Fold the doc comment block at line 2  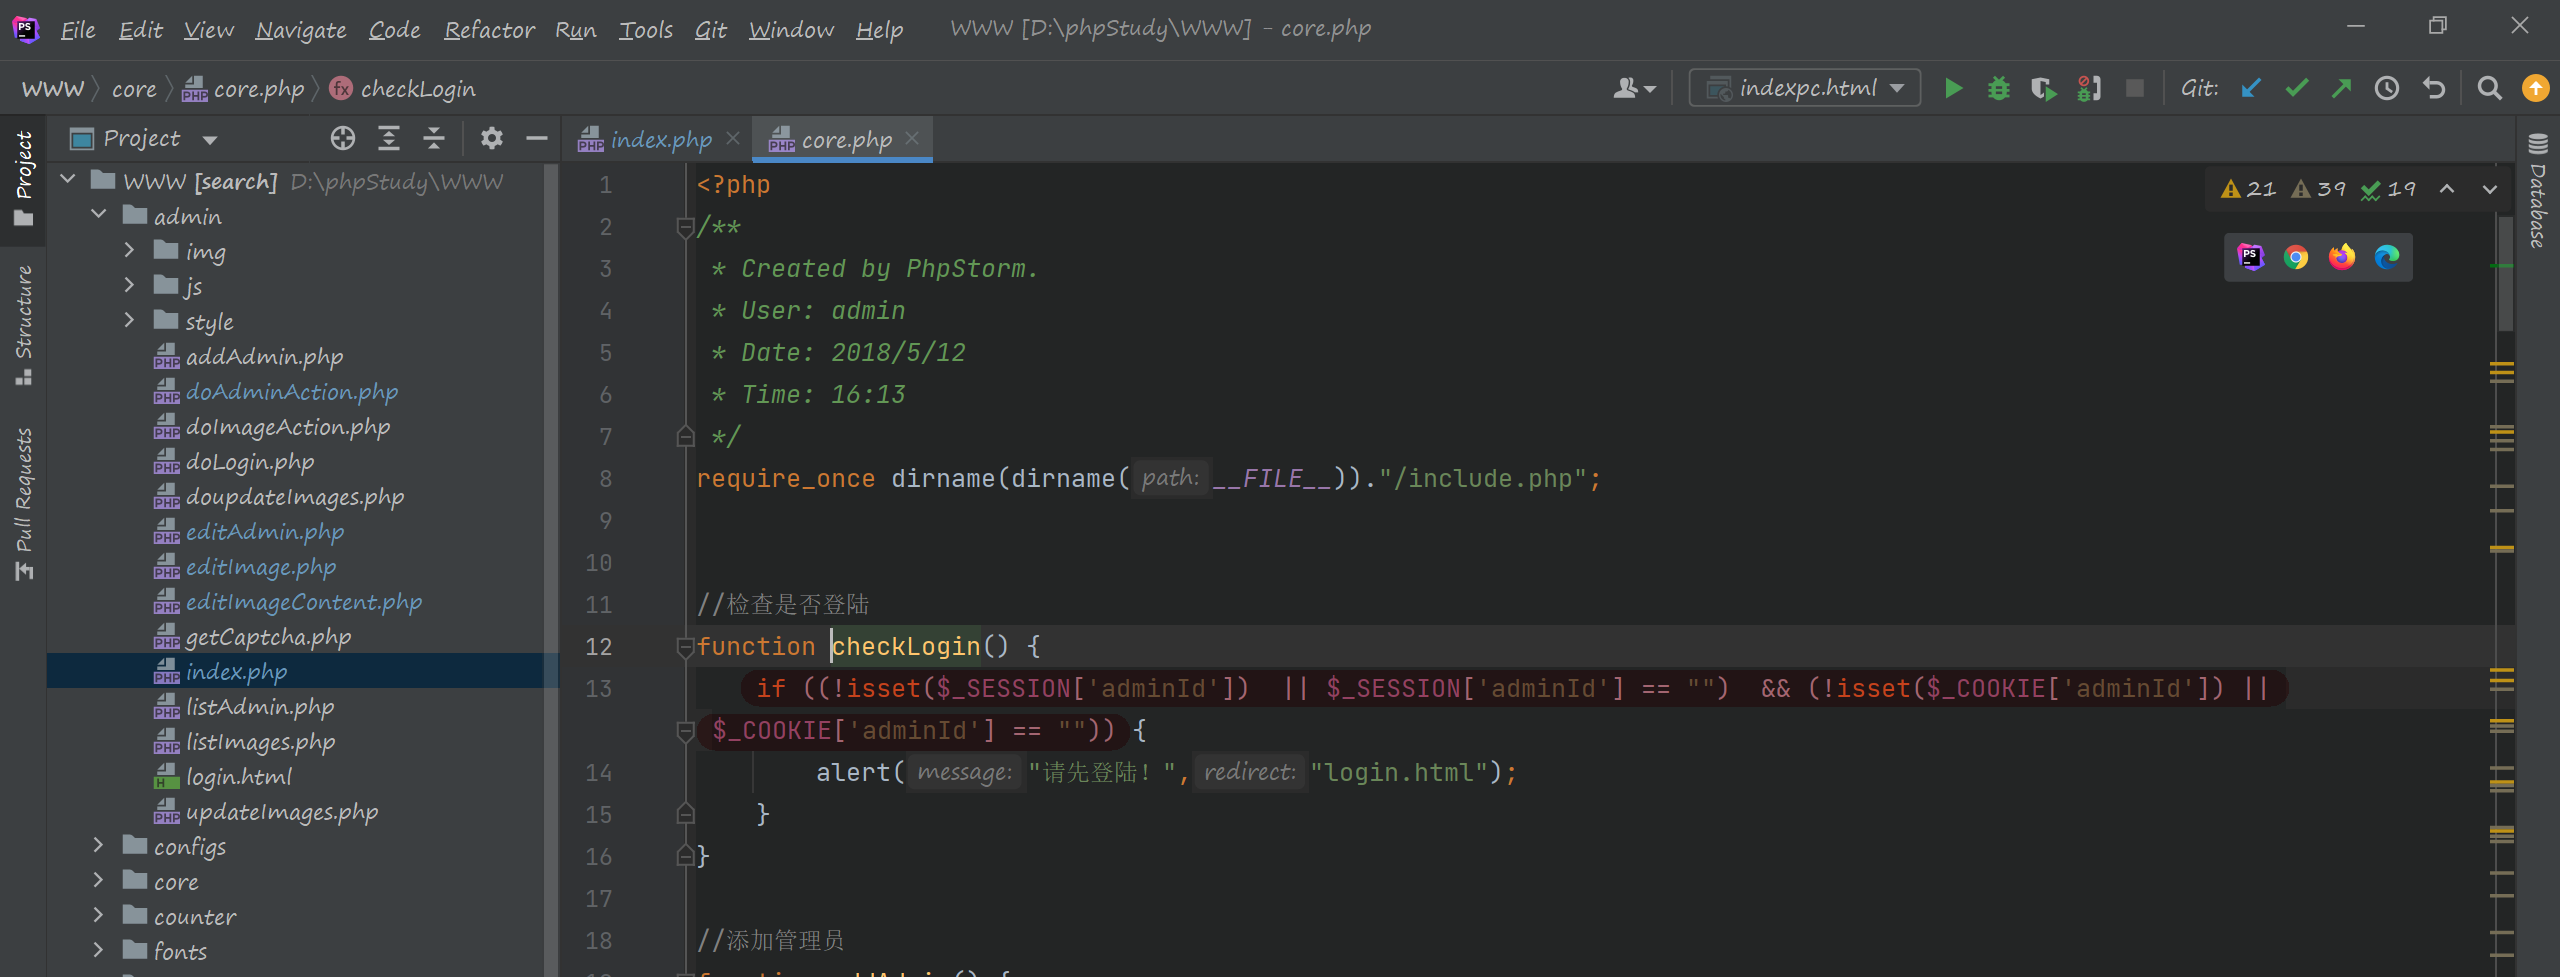pyautogui.click(x=685, y=228)
